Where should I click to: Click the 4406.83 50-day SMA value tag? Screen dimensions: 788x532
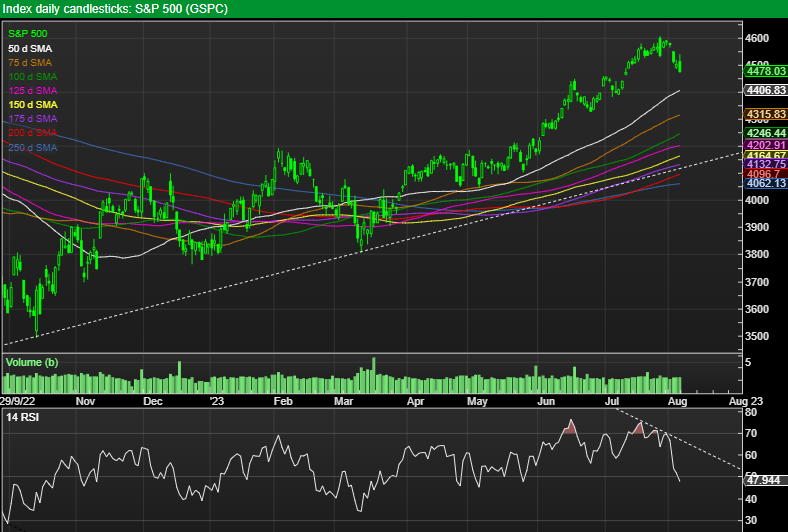pos(765,90)
